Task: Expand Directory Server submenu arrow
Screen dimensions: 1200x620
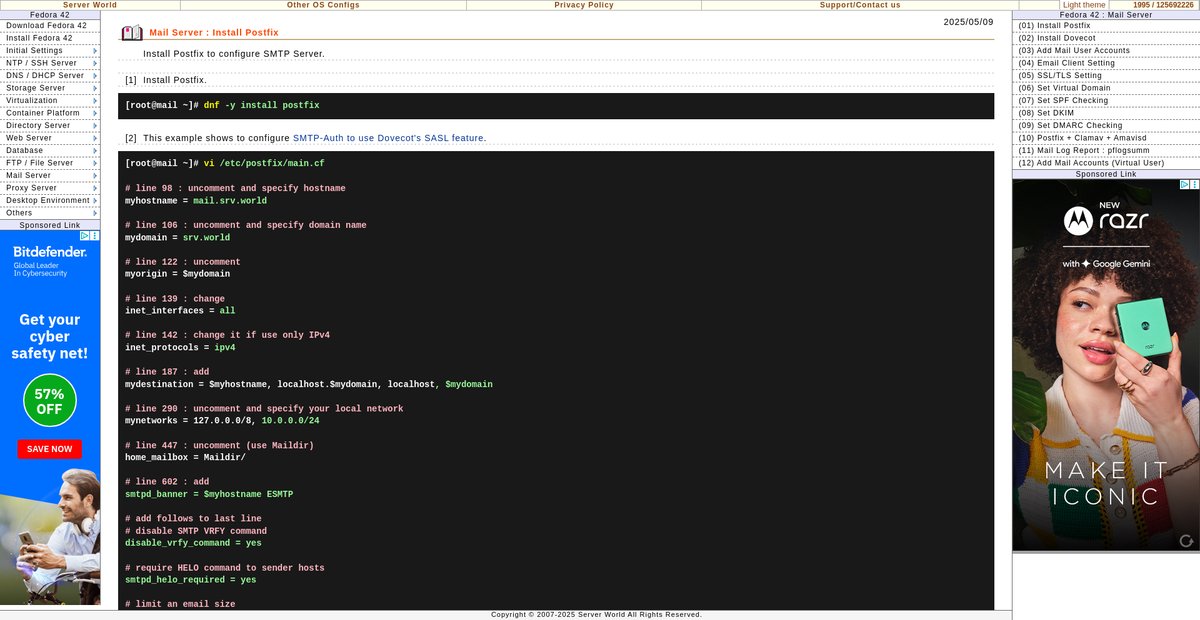Action: [95, 125]
